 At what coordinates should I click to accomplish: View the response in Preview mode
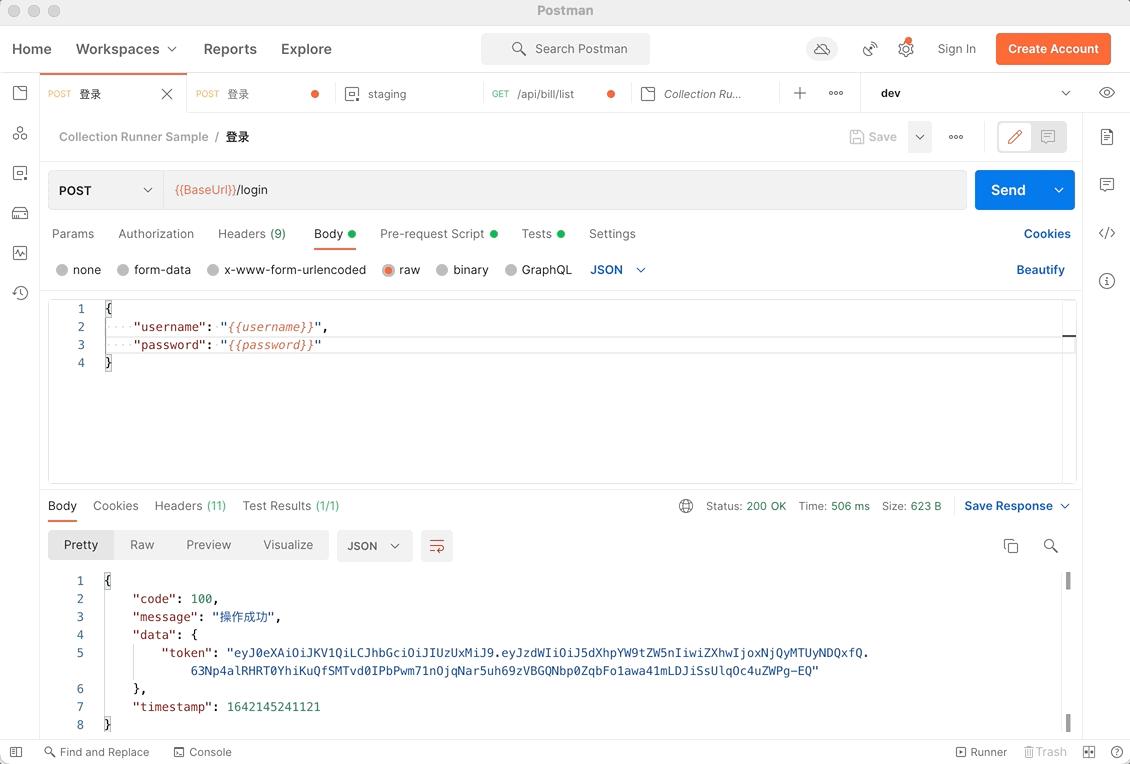point(208,544)
